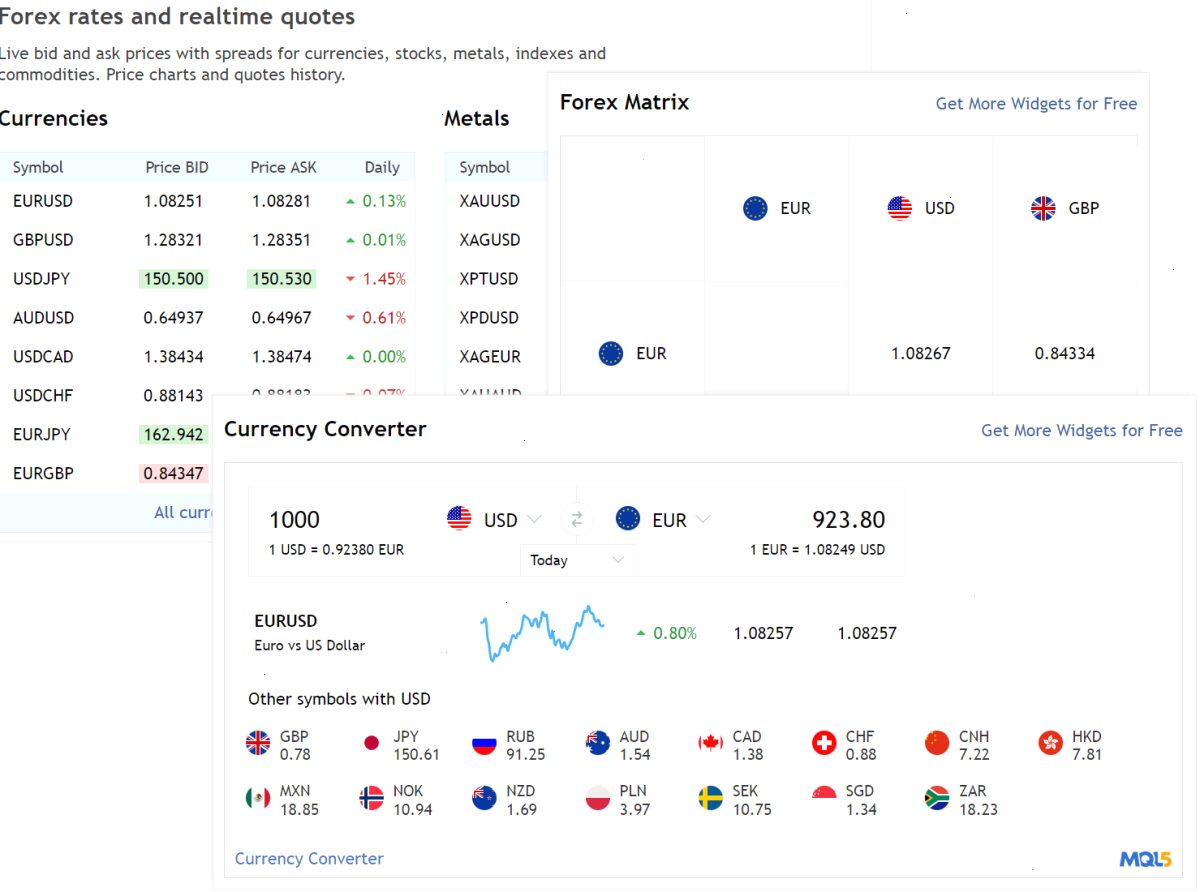Open the Currency Converter link at bottom

point(309,859)
